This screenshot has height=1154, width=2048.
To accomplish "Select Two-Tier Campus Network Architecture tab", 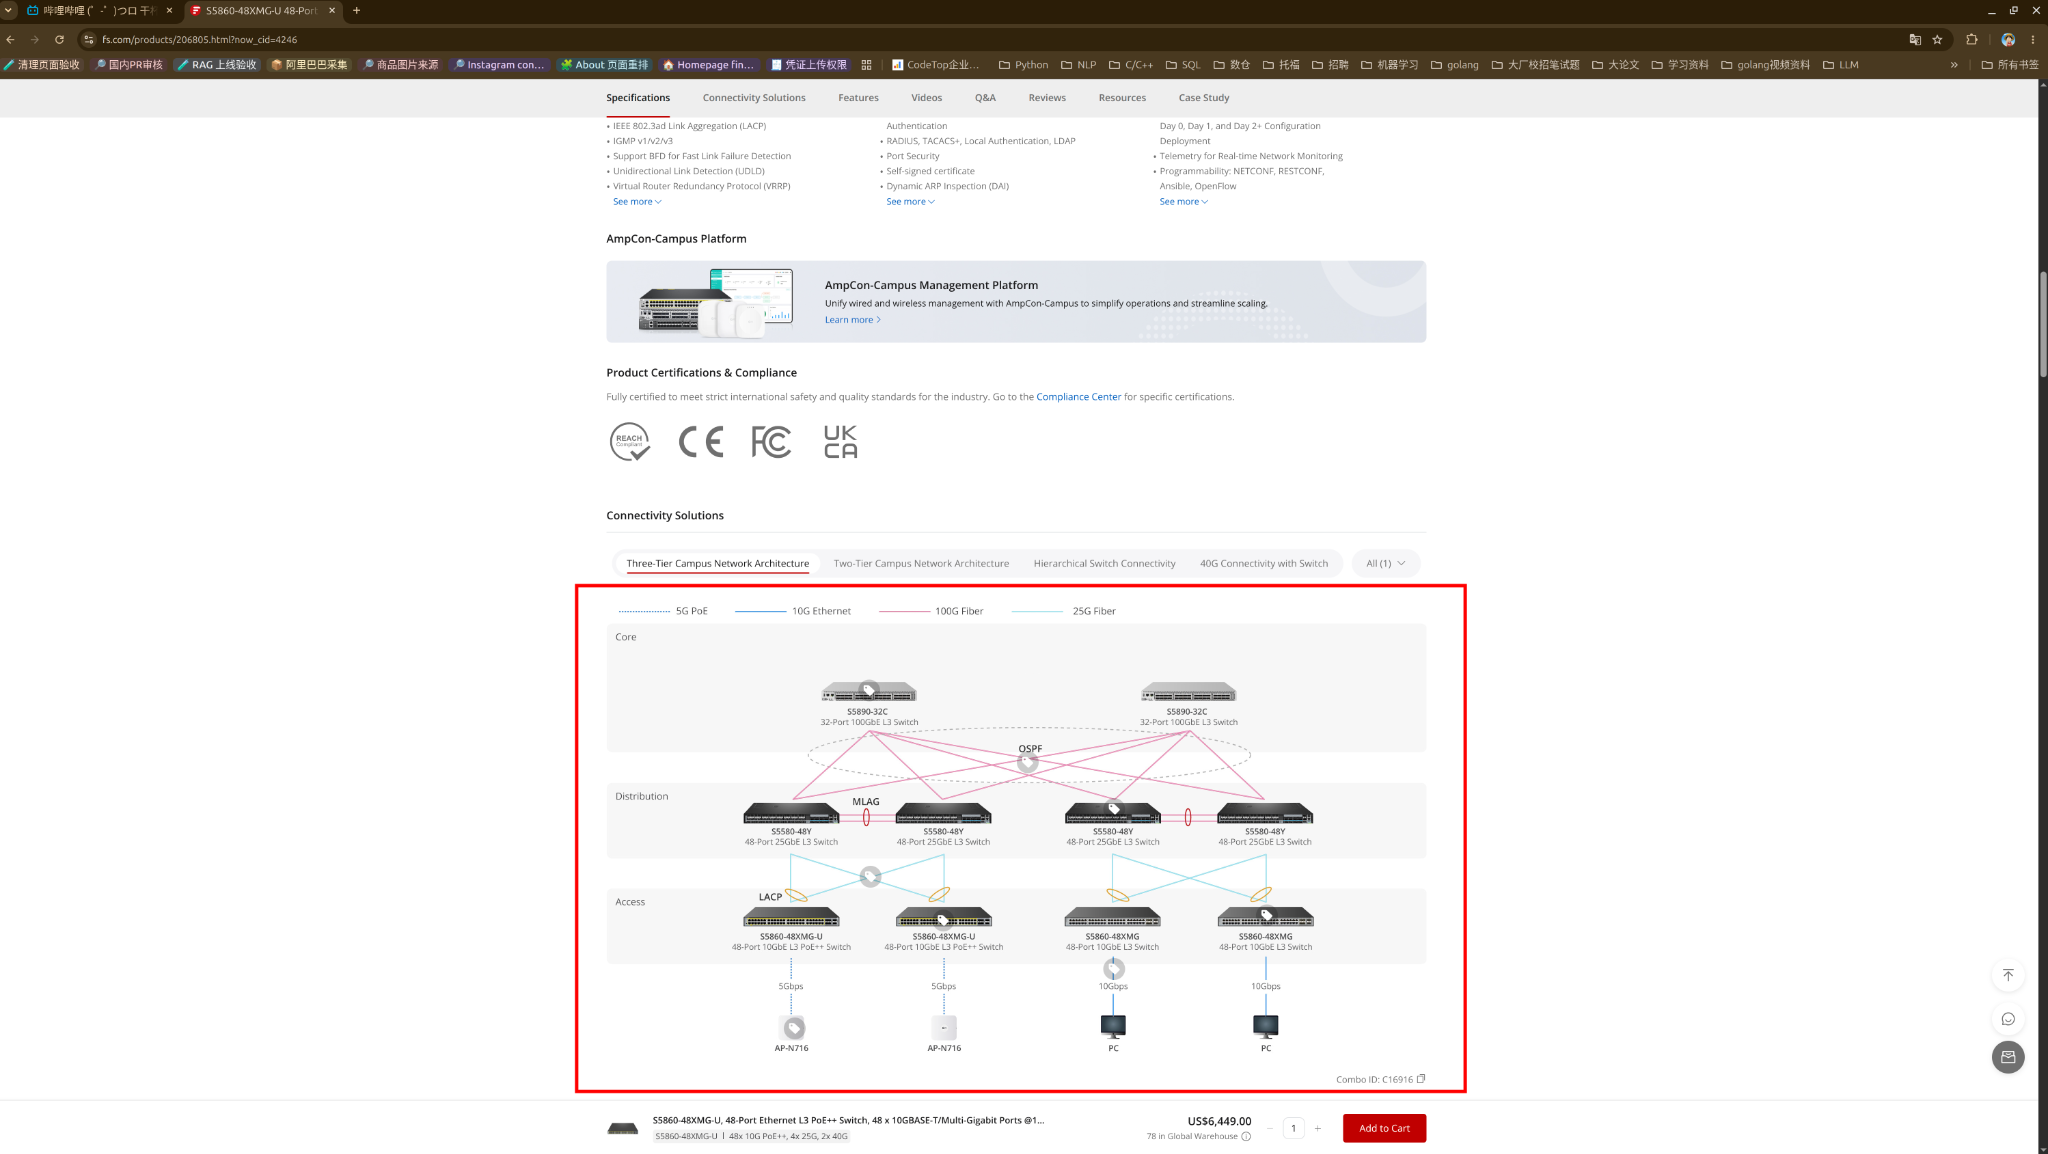I will (x=921, y=564).
